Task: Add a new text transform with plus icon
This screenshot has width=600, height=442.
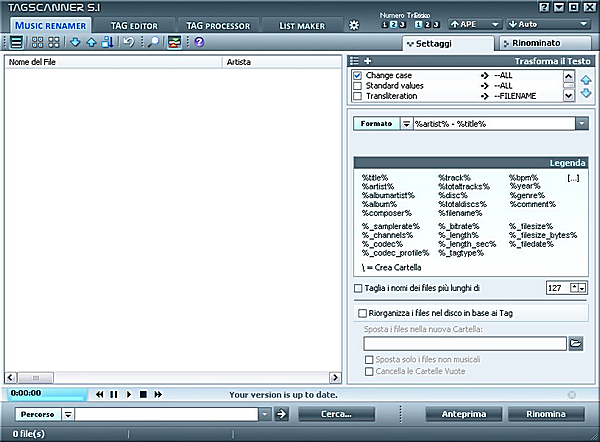Action: (x=367, y=61)
